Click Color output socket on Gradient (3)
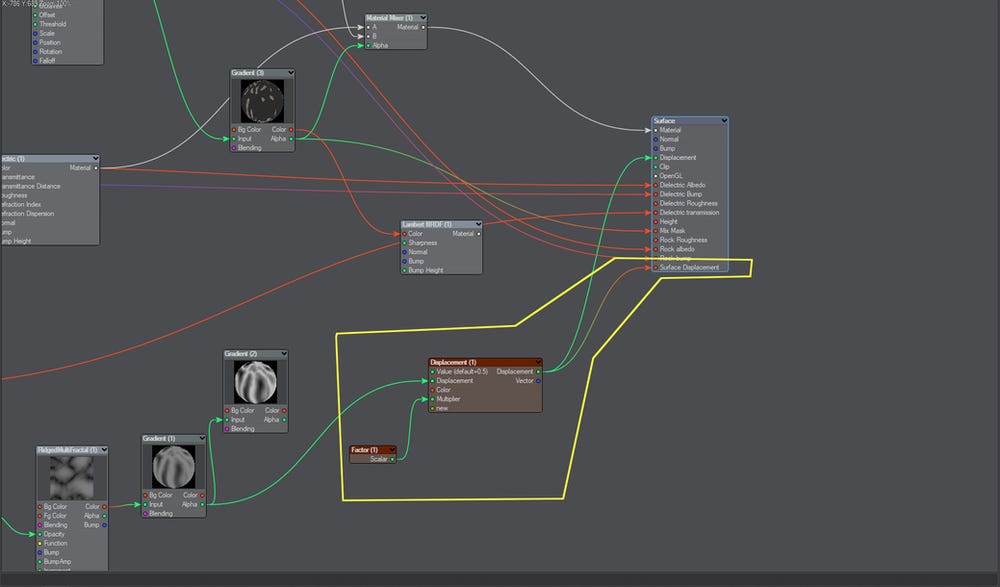Screen dimensions: 1000x587 click(291, 130)
